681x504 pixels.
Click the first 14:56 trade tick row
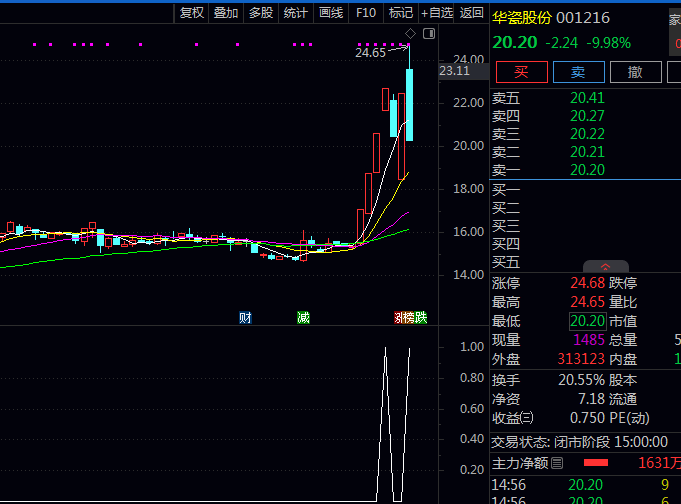pyautogui.click(x=585, y=484)
